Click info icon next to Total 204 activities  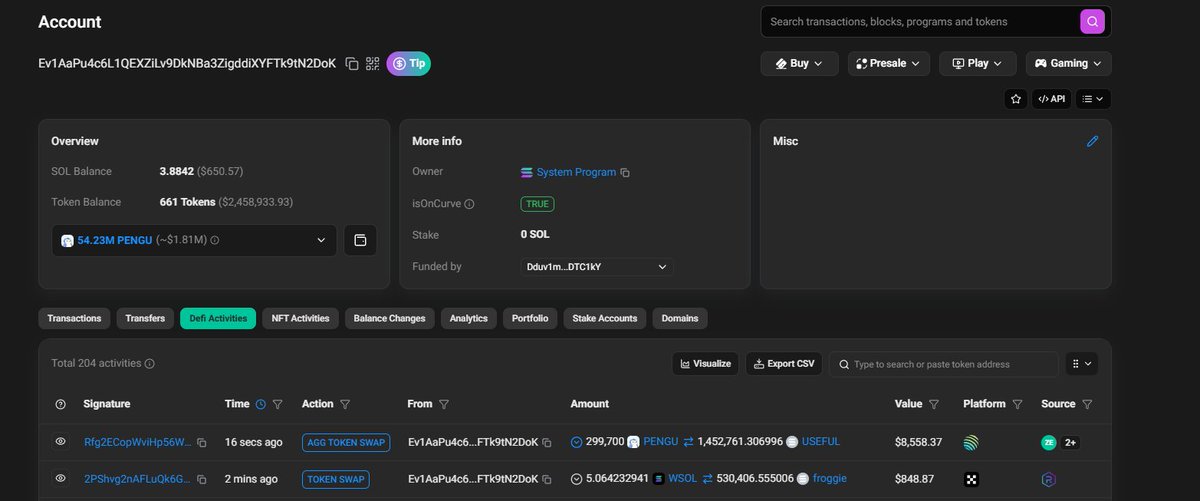click(x=149, y=364)
